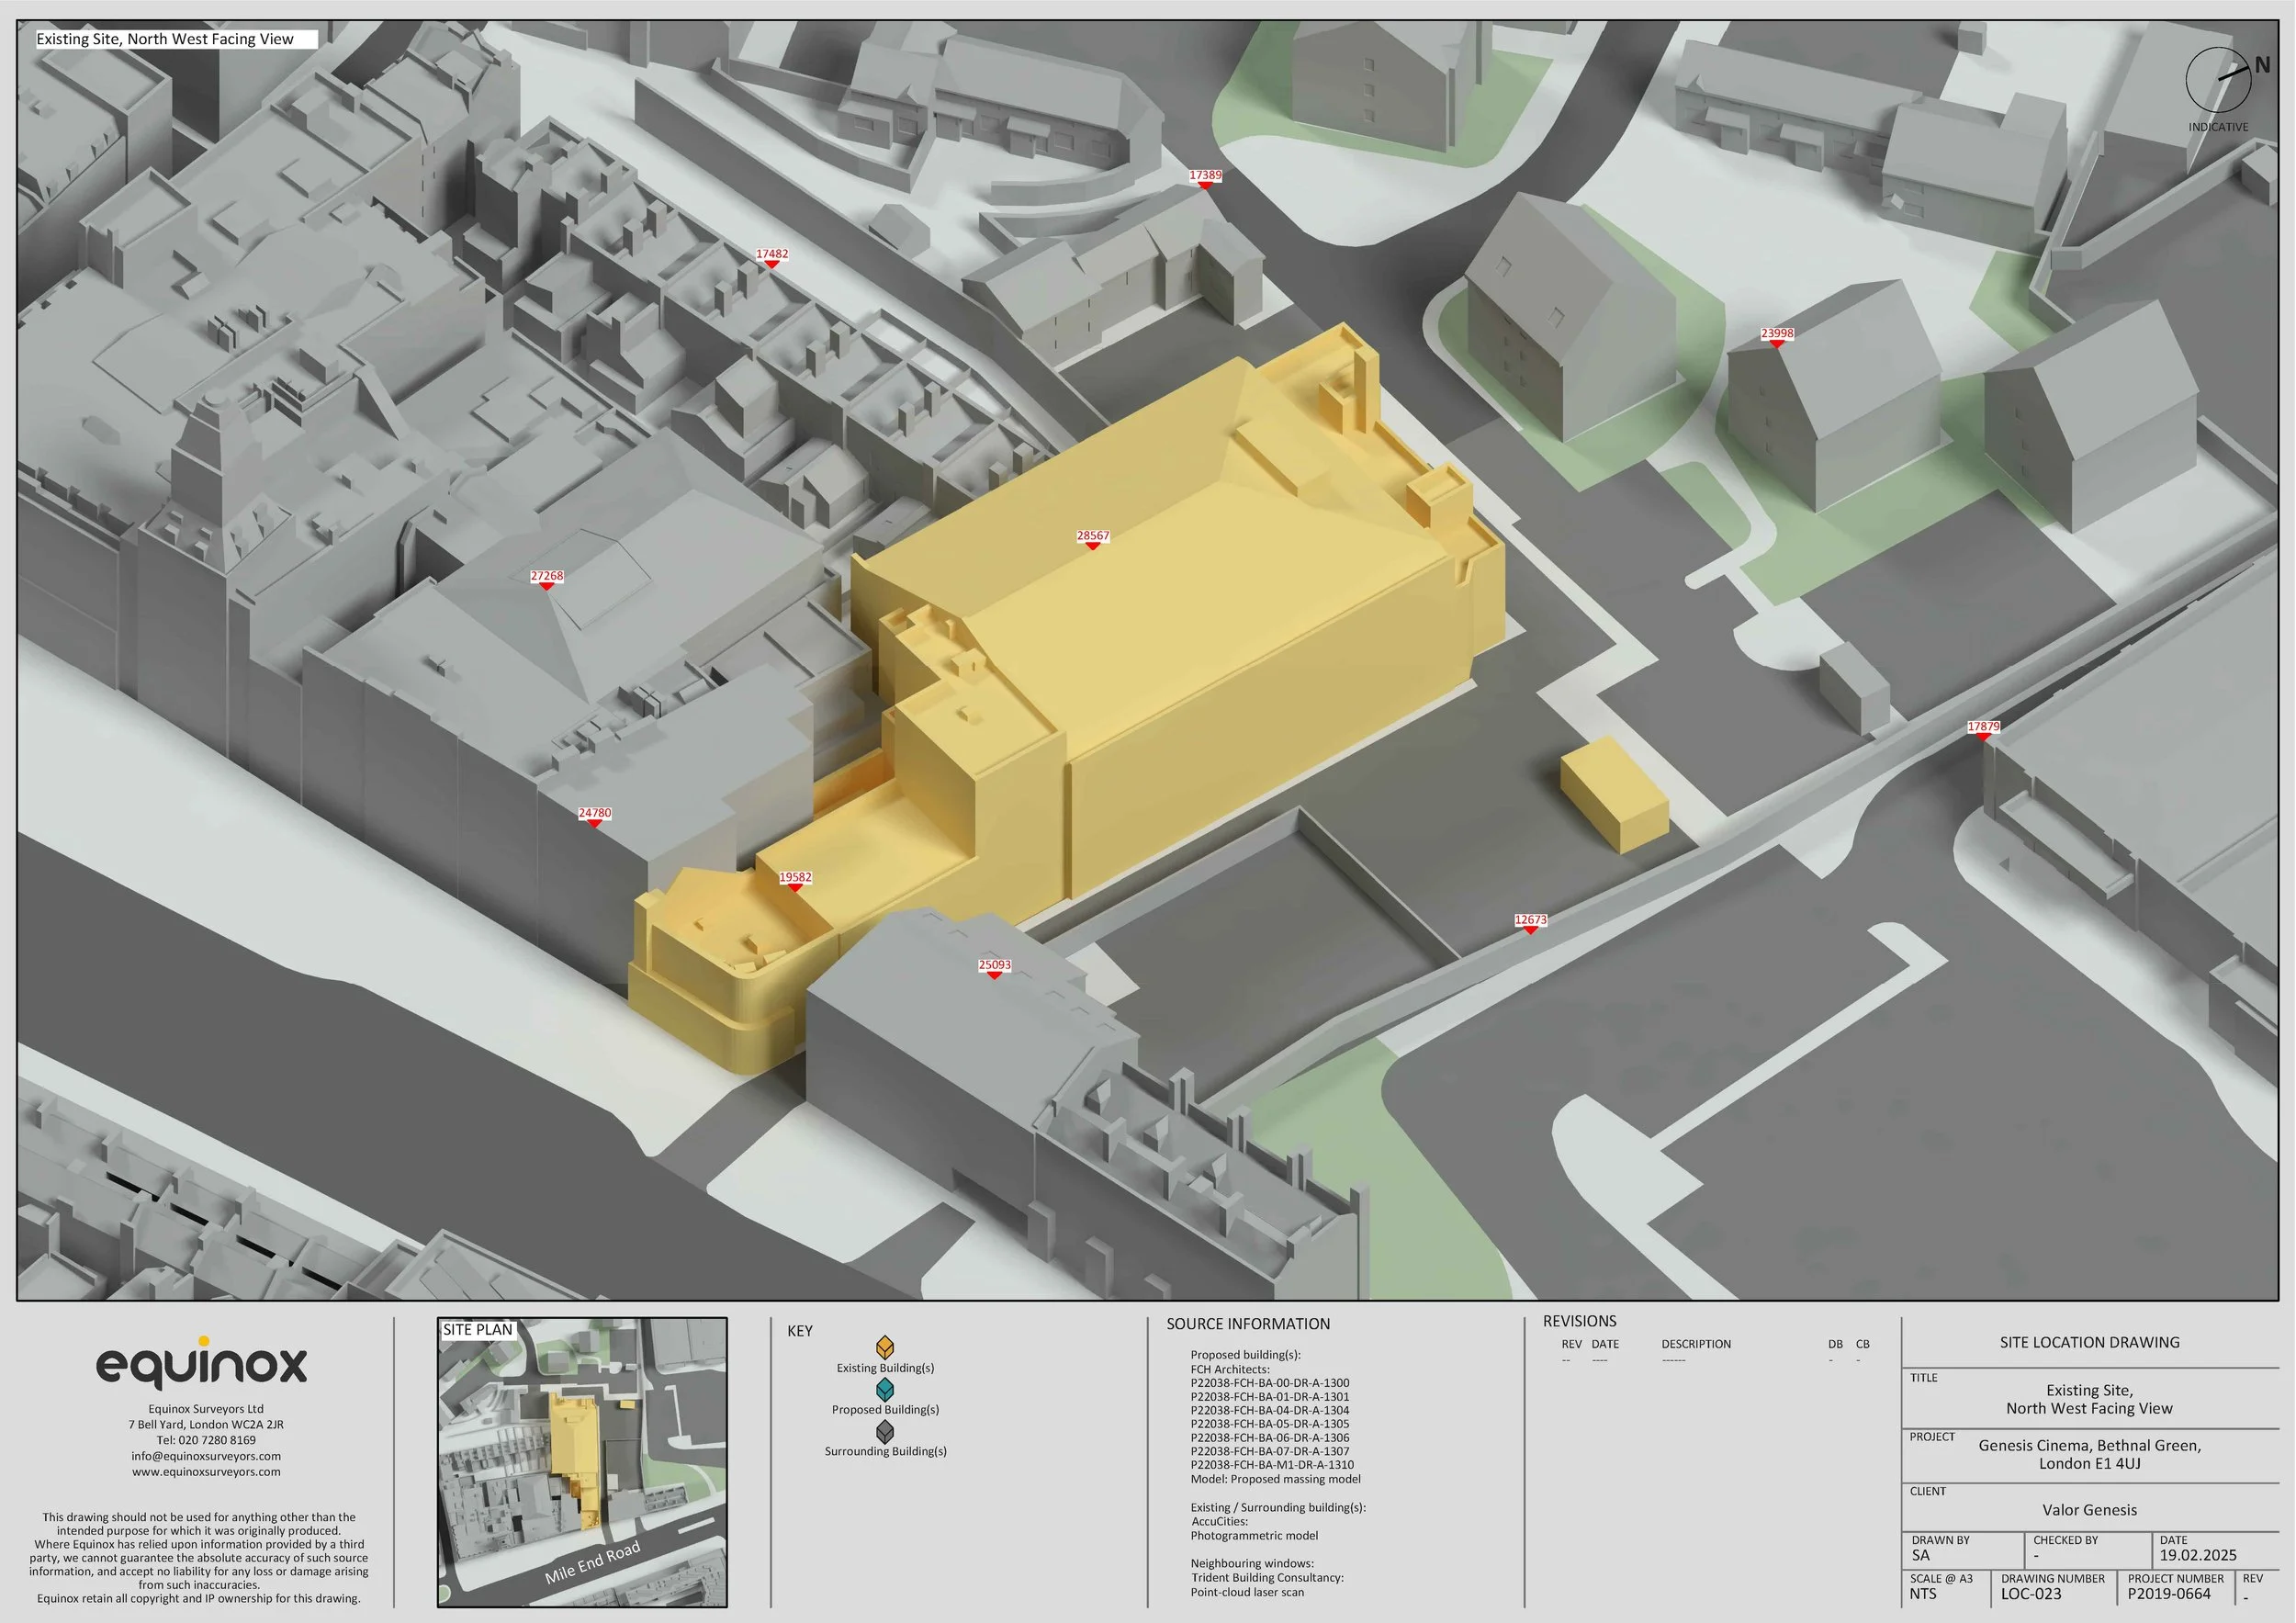Click the 23998 height marker
This screenshot has height=1623, width=2296.
[x=1777, y=334]
